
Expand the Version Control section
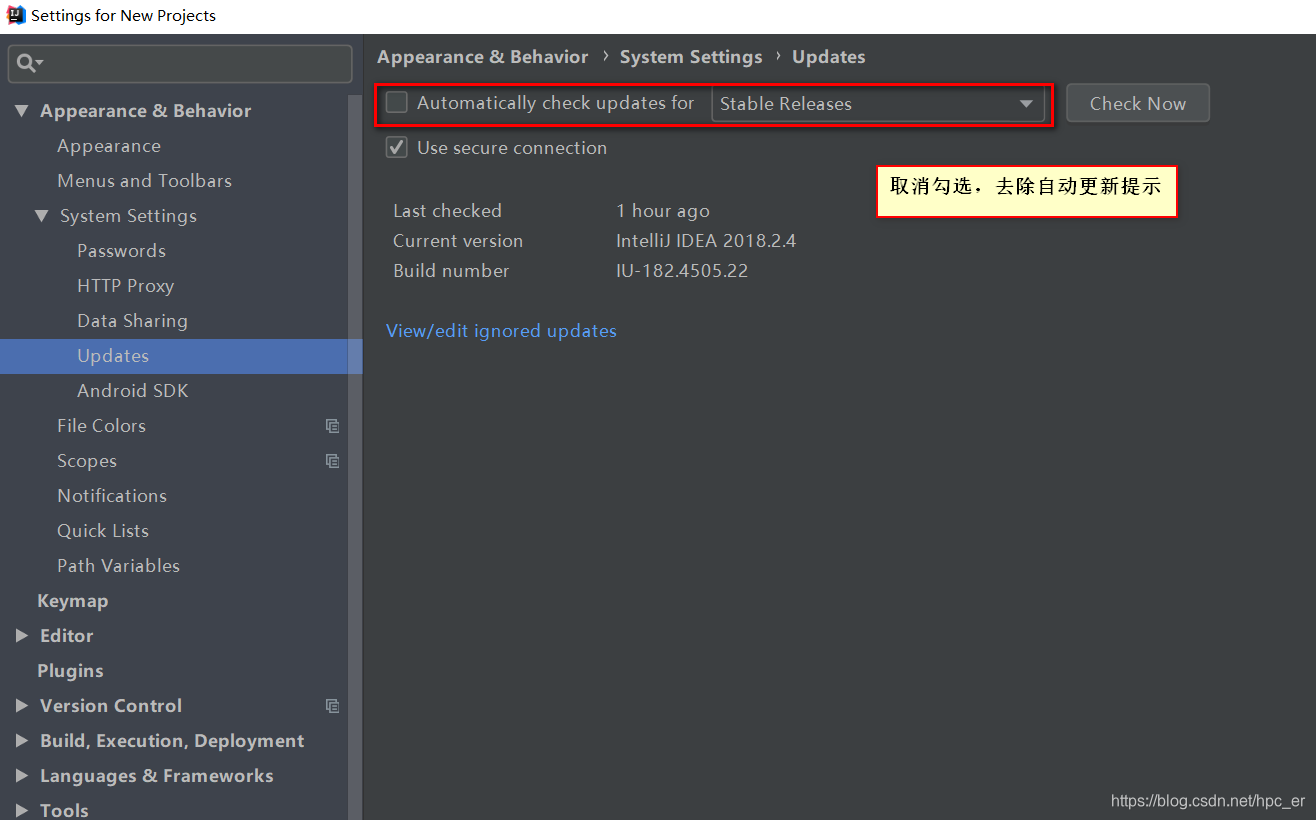22,706
